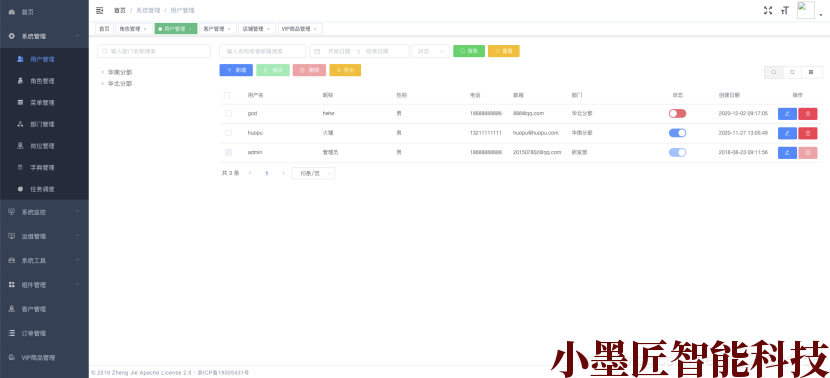Expand the 华南分部 tree node
Image resolution: width=830 pixels, height=378 pixels.
pos(103,72)
